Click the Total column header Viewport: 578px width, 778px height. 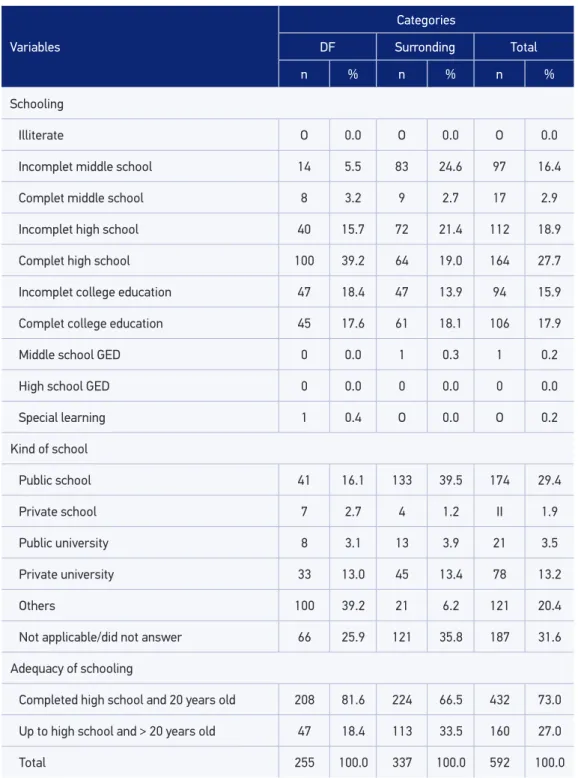click(523, 47)
